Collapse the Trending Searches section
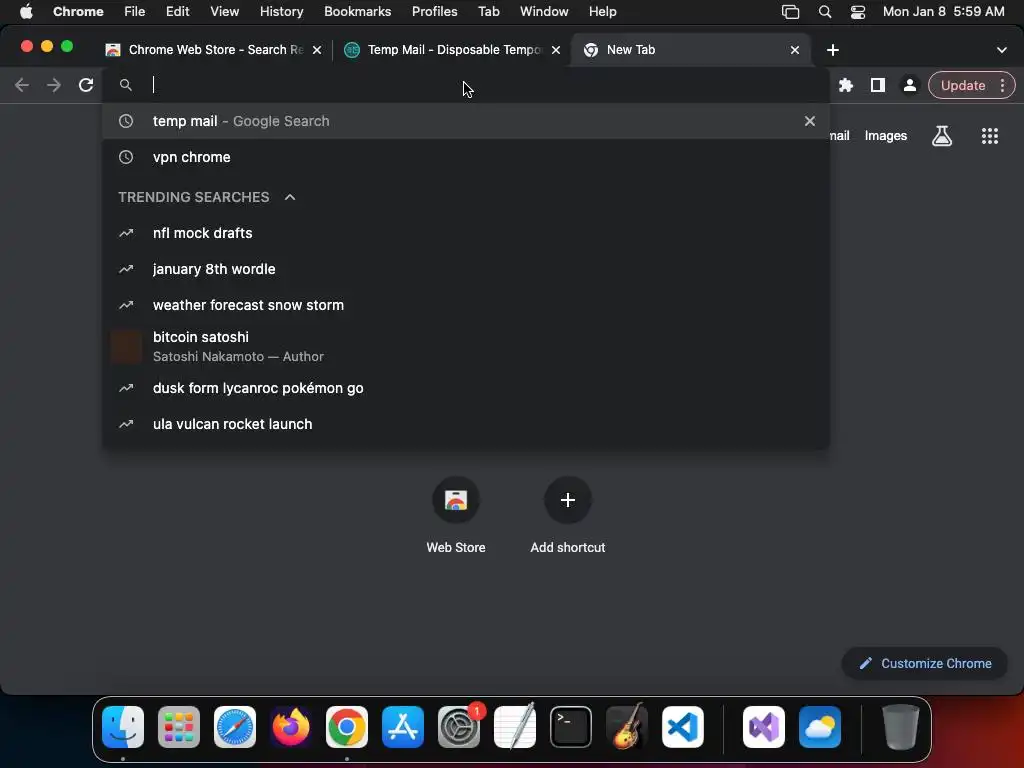 [290, 197]
